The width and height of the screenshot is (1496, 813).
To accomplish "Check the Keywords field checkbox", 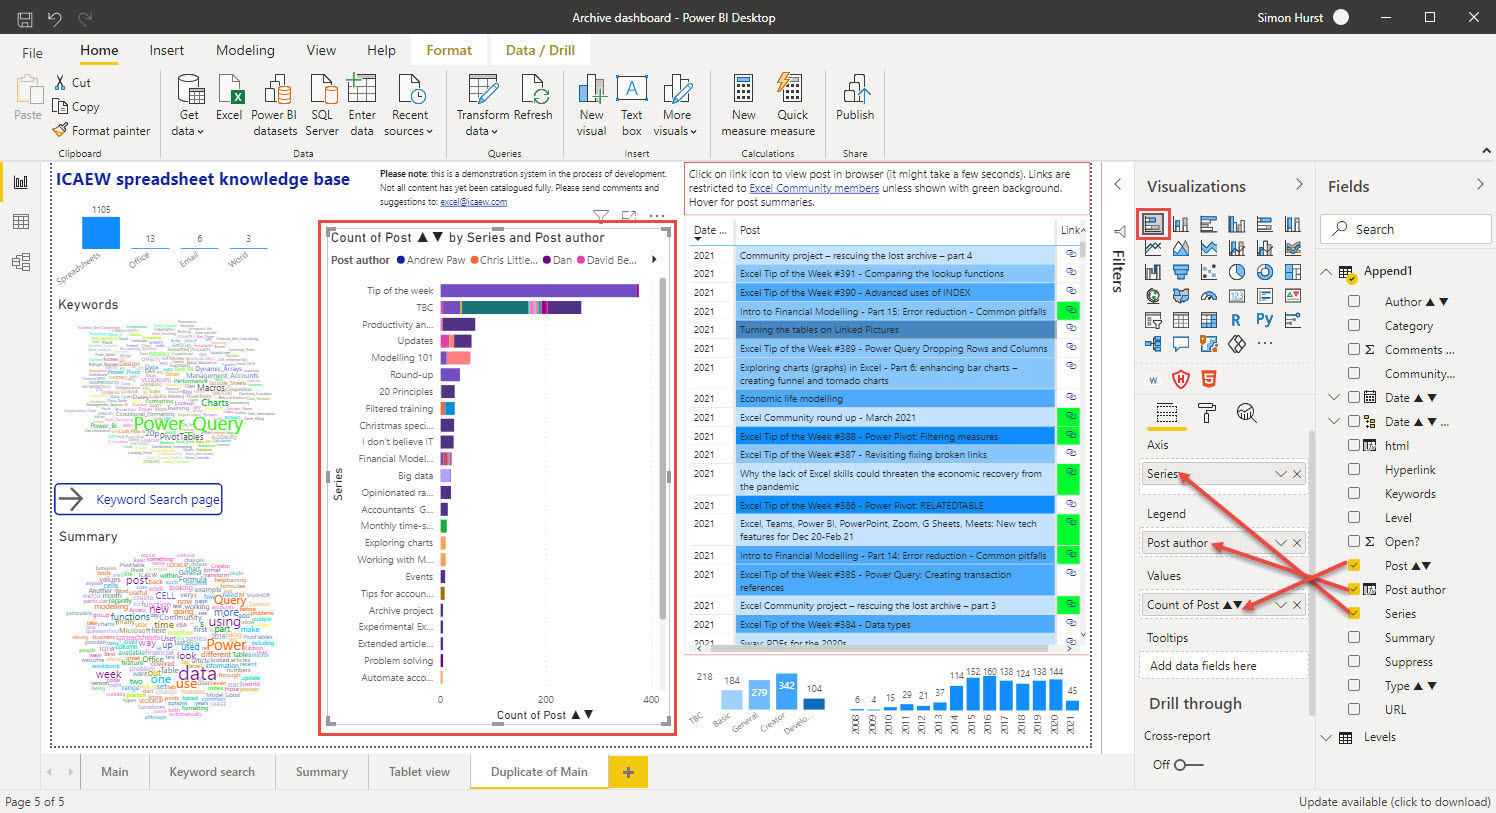I will [x=1355, y=493].
